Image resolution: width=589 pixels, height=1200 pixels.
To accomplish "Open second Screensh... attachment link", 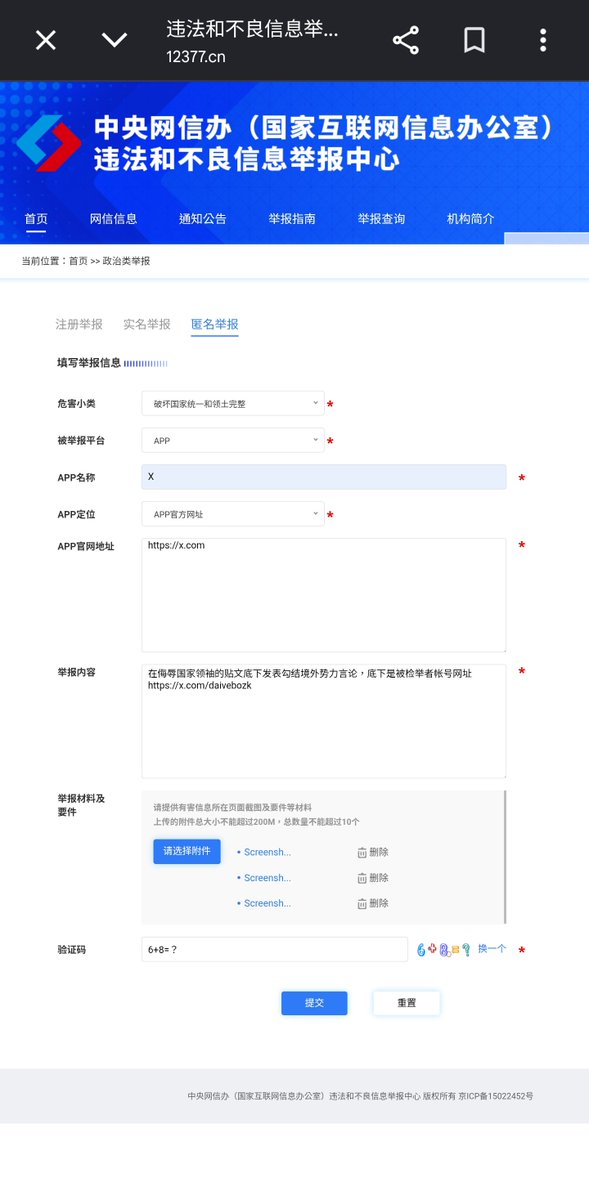I will point(267,878).
